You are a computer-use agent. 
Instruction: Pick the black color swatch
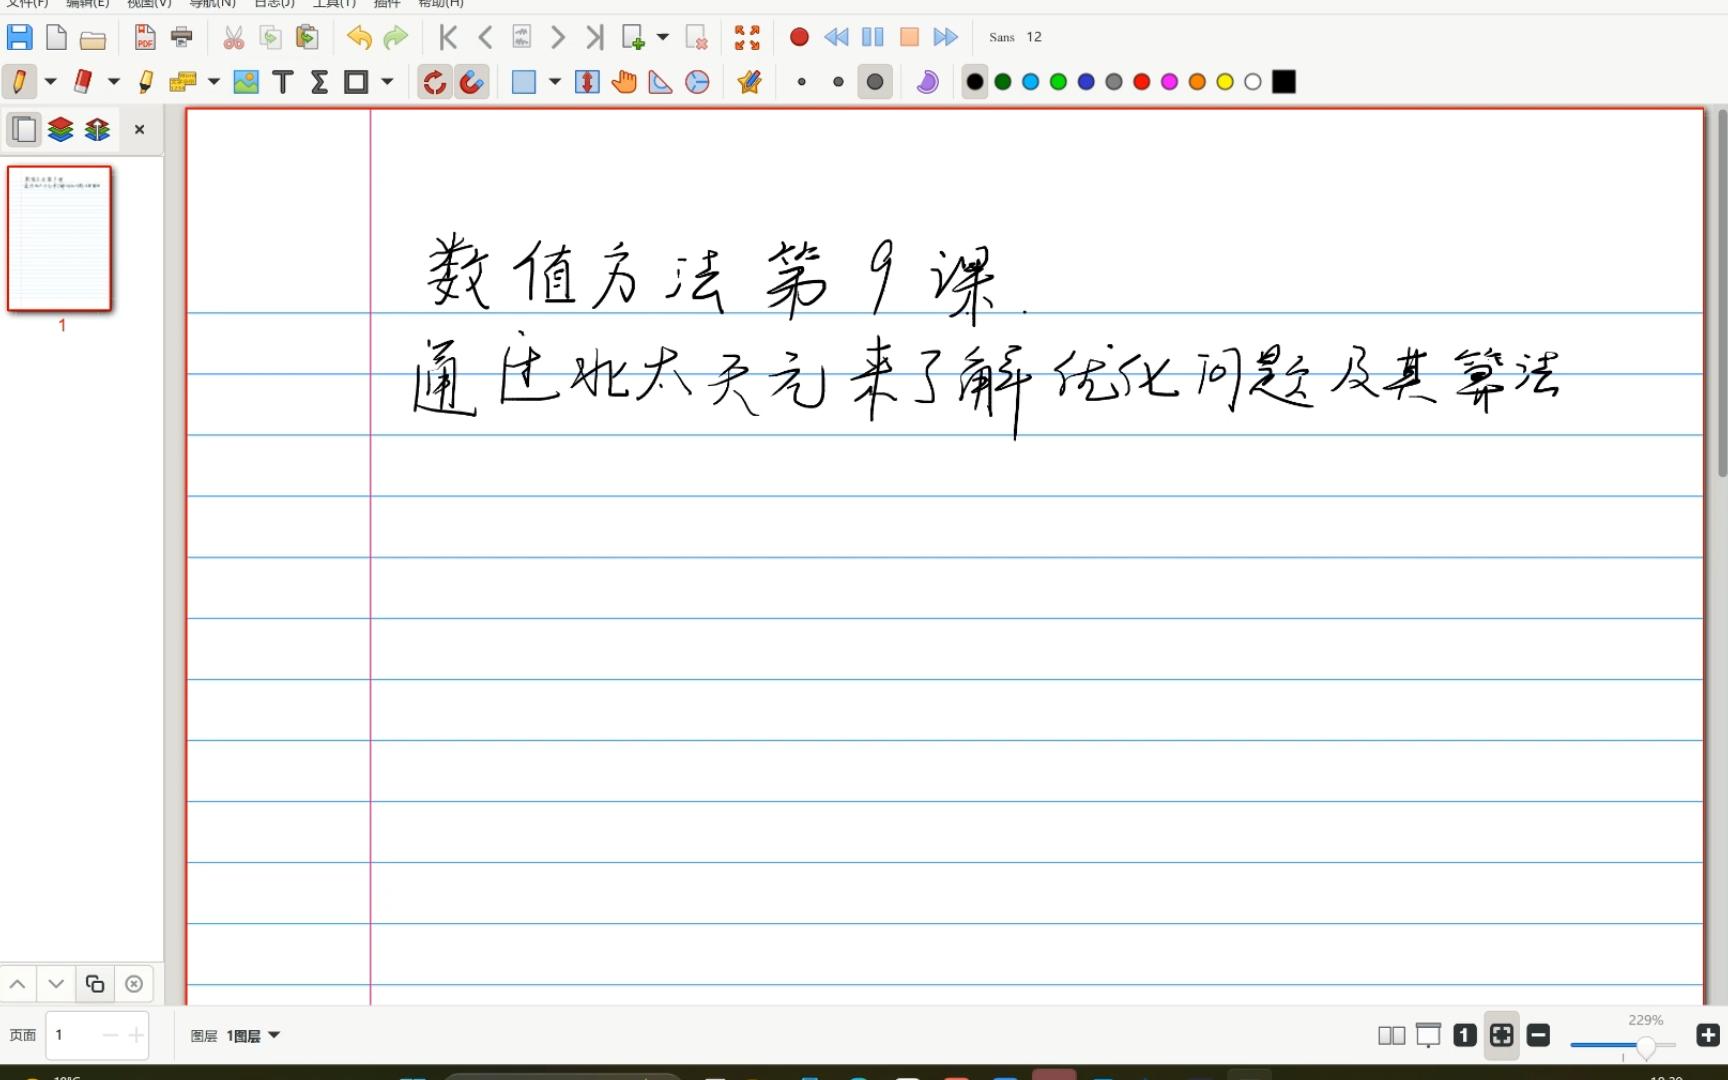click(x=975, y=82)
